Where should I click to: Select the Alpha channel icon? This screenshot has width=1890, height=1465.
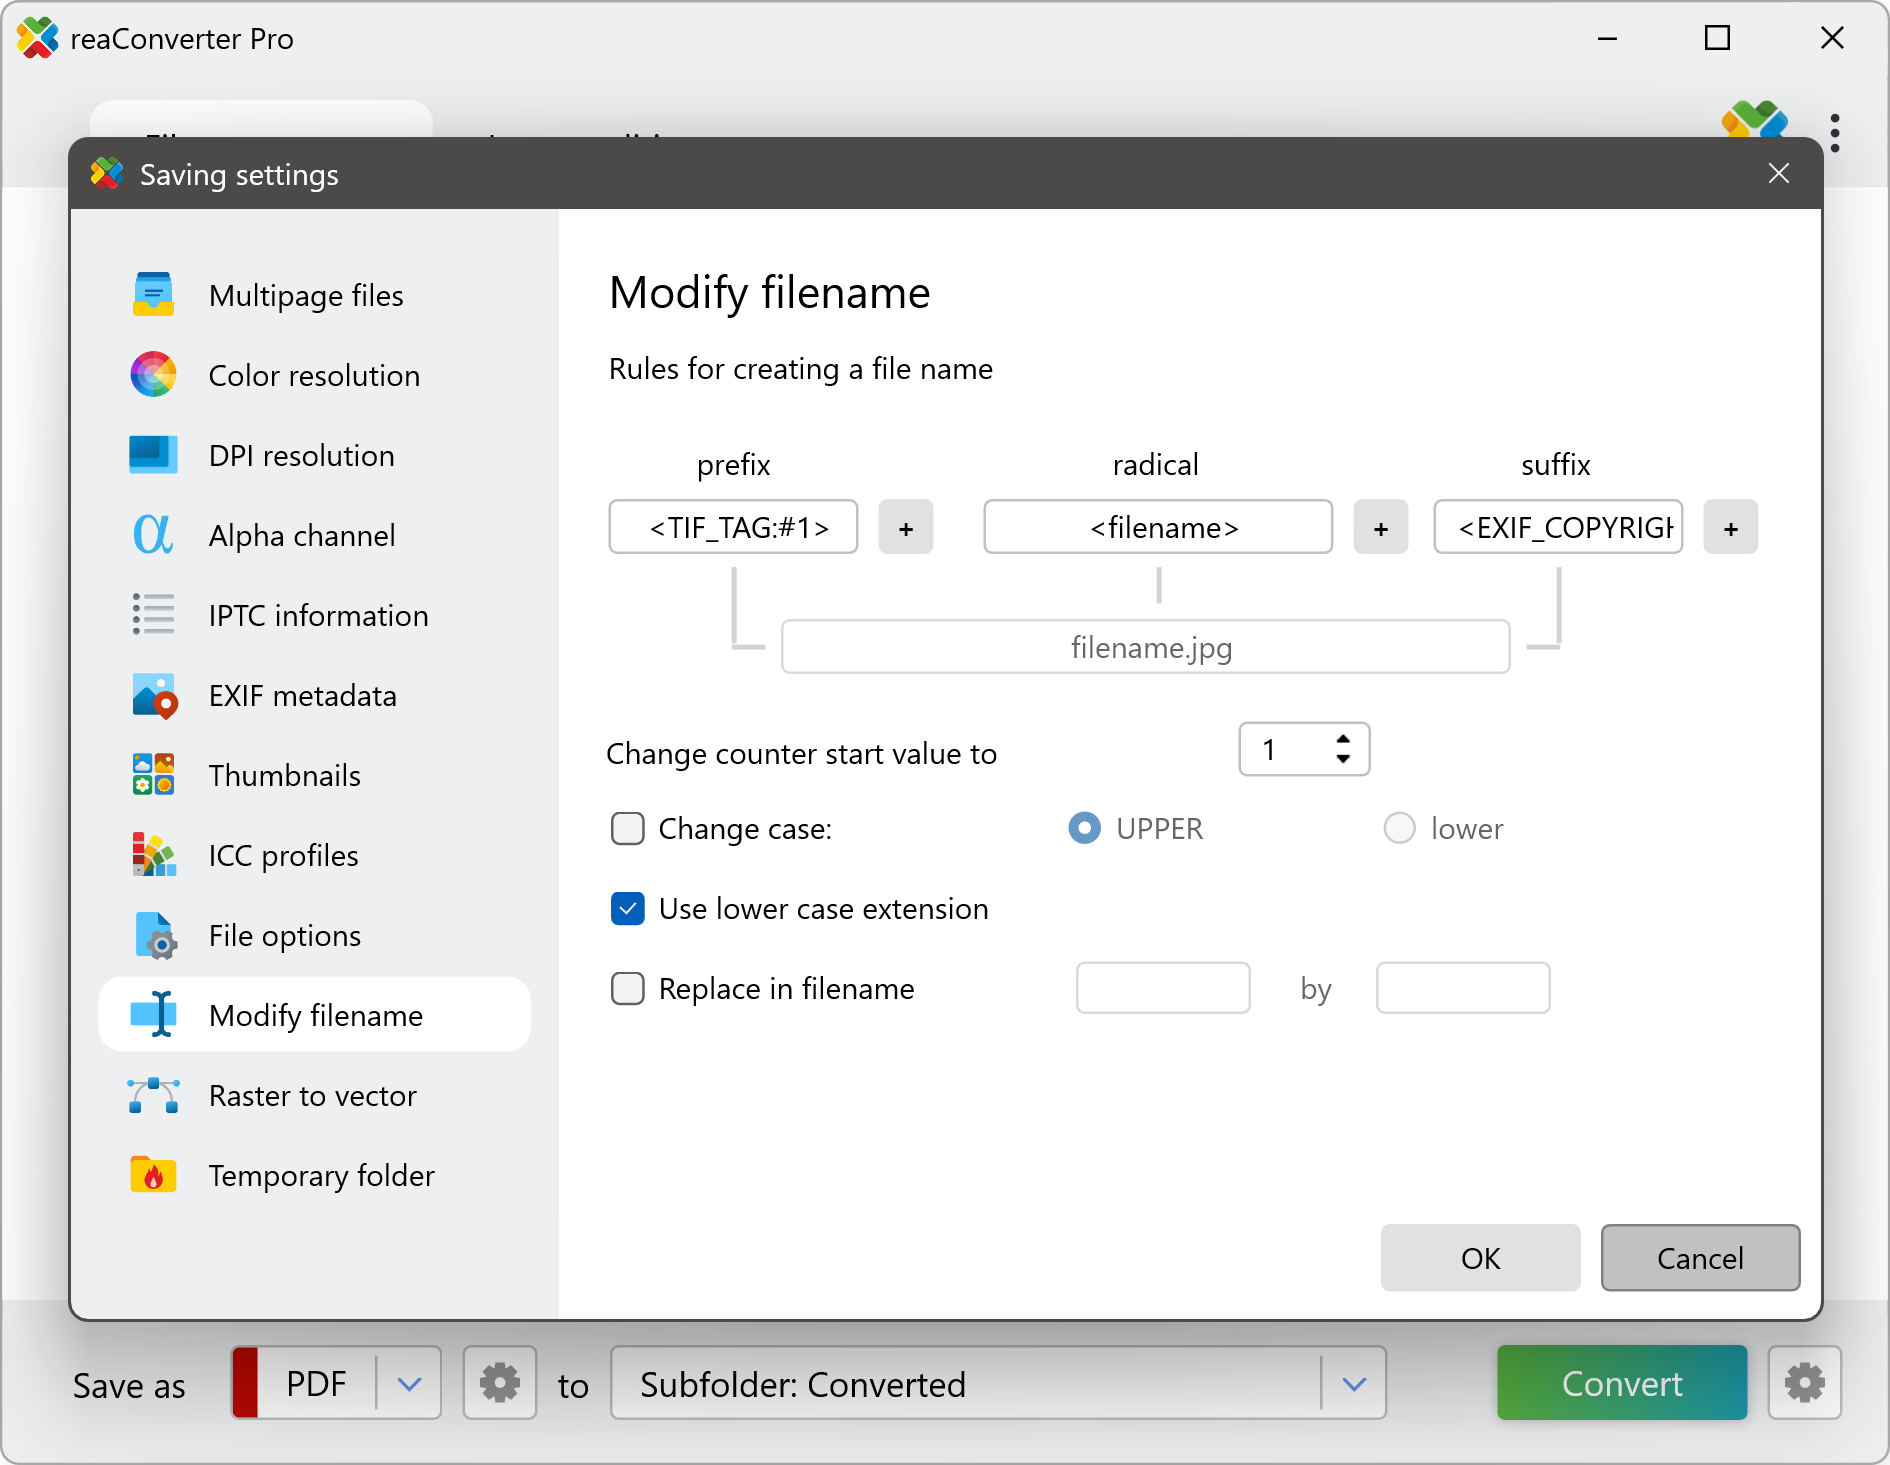pos(153,535)
